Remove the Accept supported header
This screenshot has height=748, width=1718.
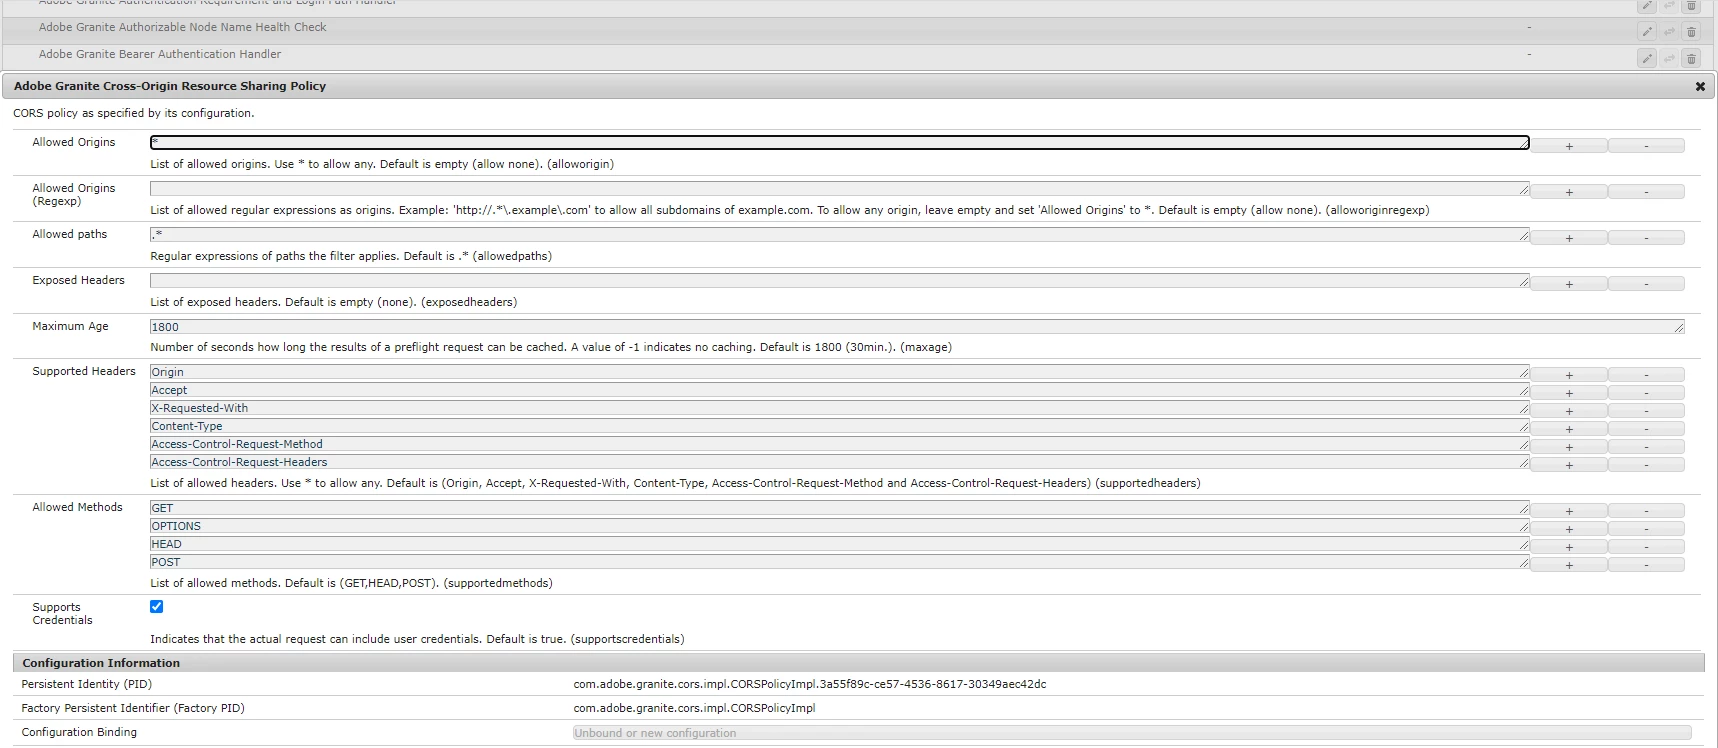coord(1646,393)
